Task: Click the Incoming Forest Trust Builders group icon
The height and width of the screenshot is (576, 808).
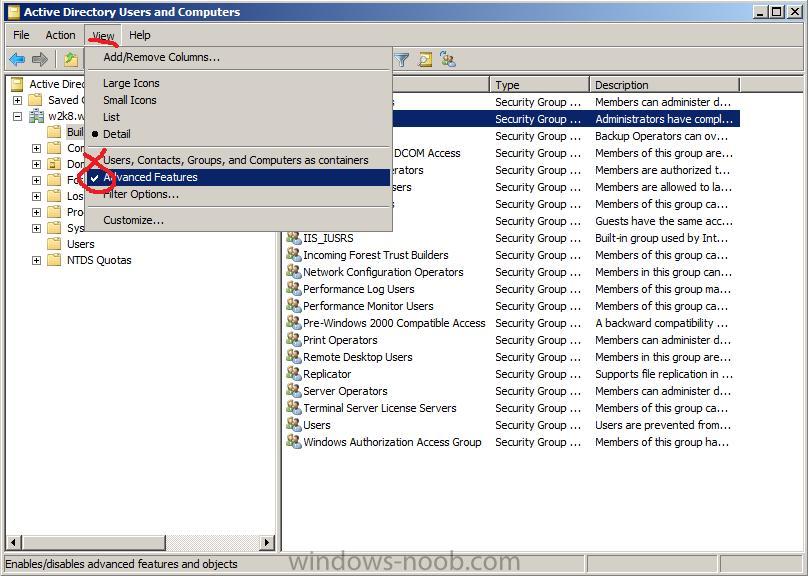Action: tap(294, 255)
